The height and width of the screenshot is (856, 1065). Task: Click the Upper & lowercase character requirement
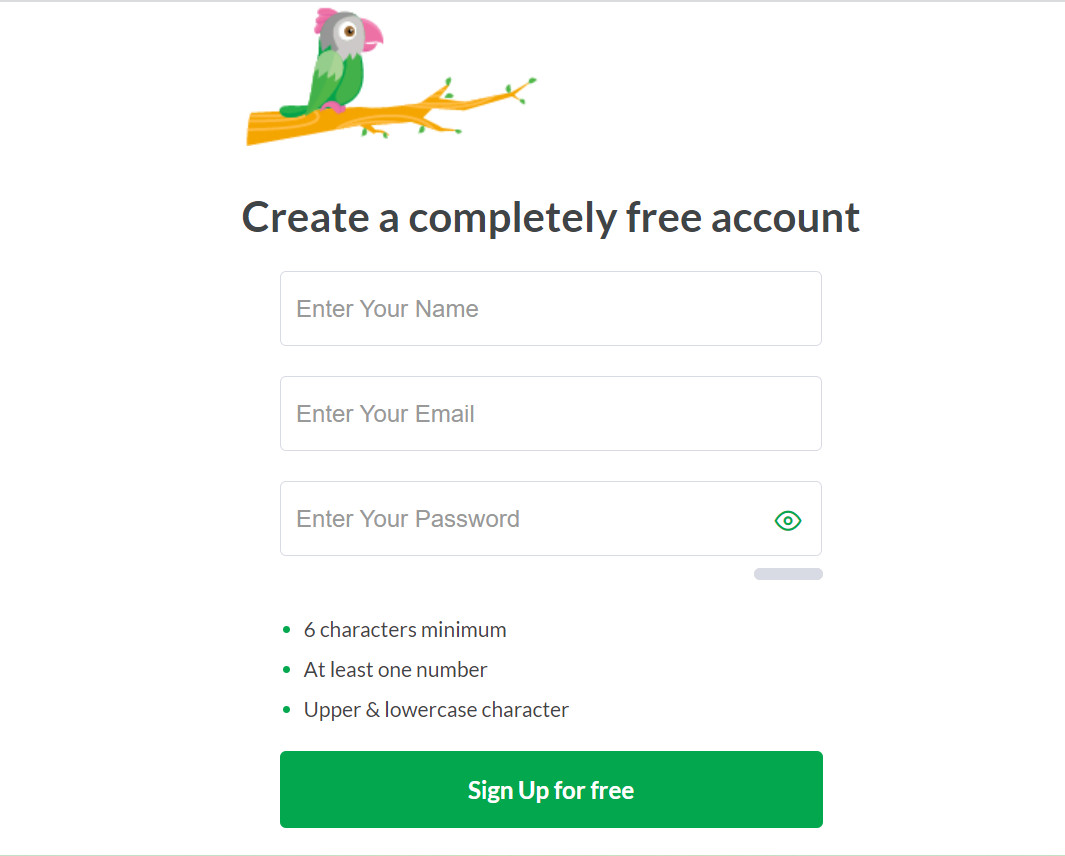coord(436,710)
